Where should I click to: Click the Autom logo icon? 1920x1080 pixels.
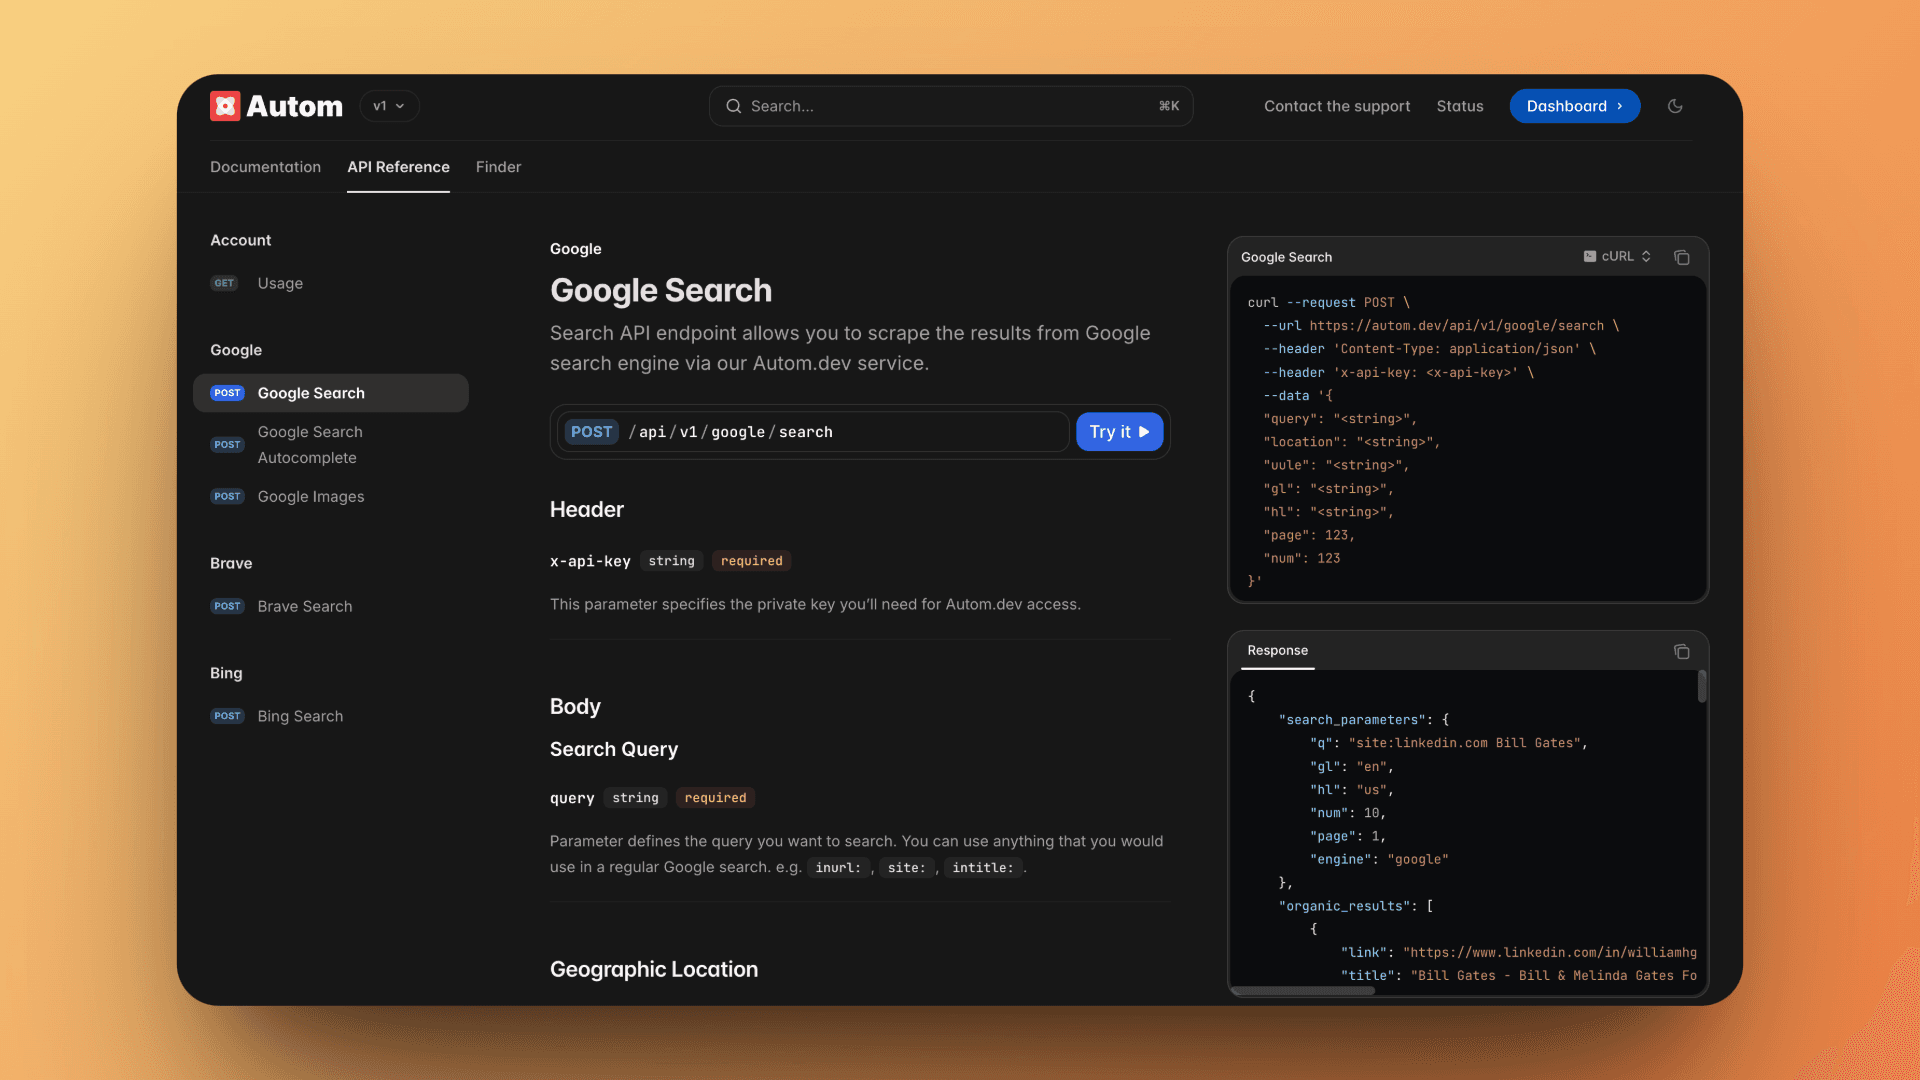tap(225, 106)
